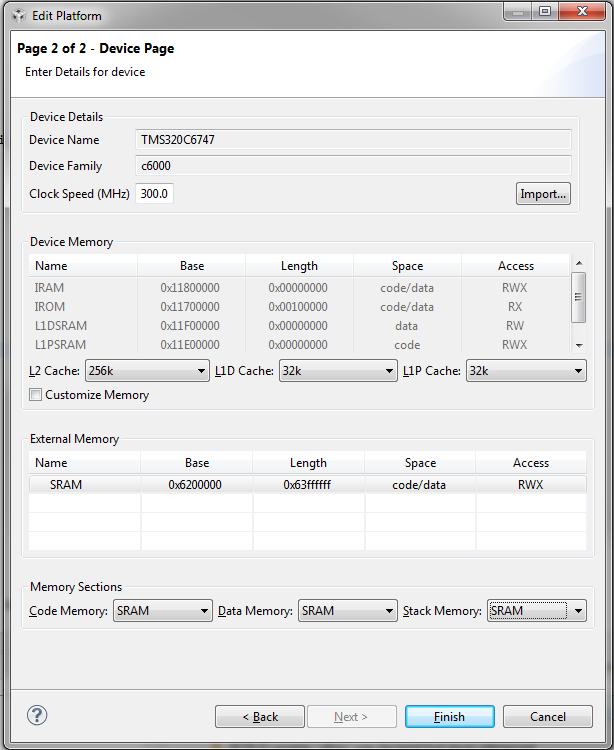
Task: Click External Memory base 0x6200000
Action: (x=195, y=485)
